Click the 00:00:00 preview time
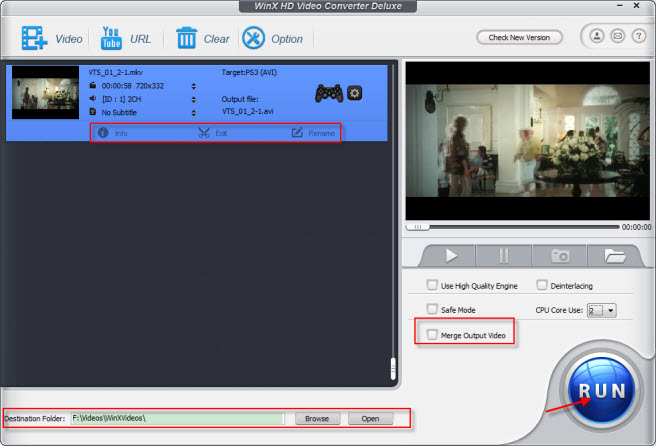Viewport: 656px width, 446px height. point(636,227)
